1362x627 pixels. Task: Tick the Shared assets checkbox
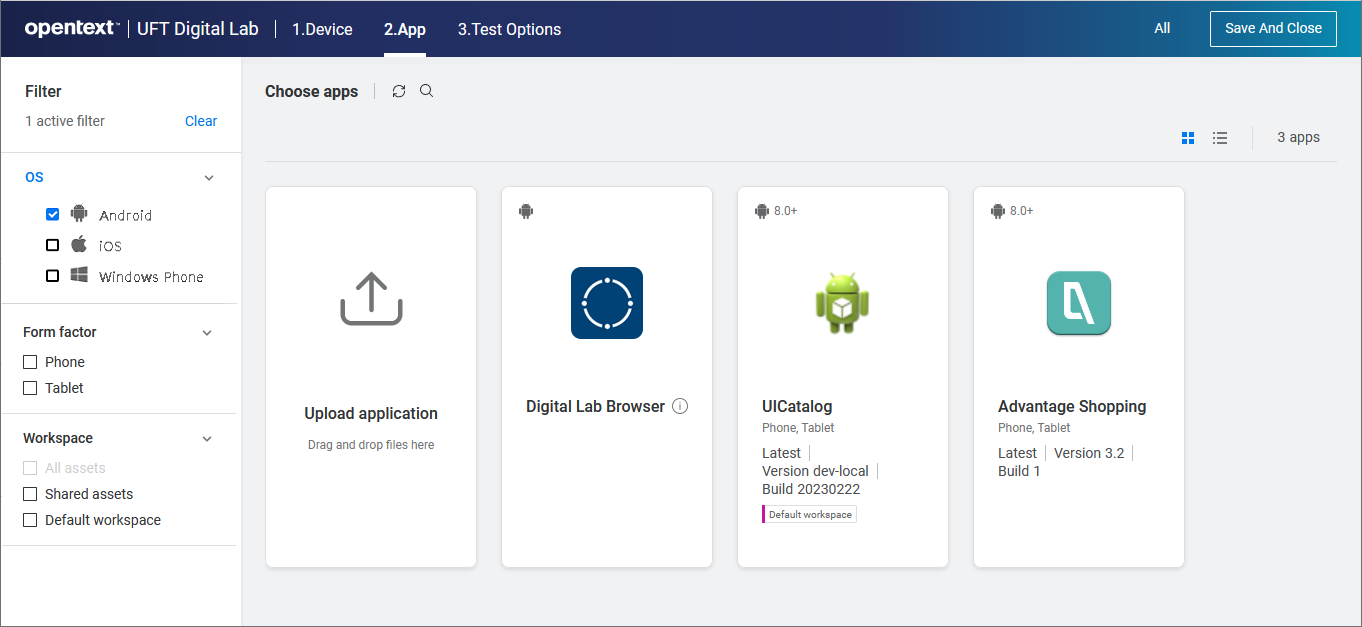(x=30, y=494)
